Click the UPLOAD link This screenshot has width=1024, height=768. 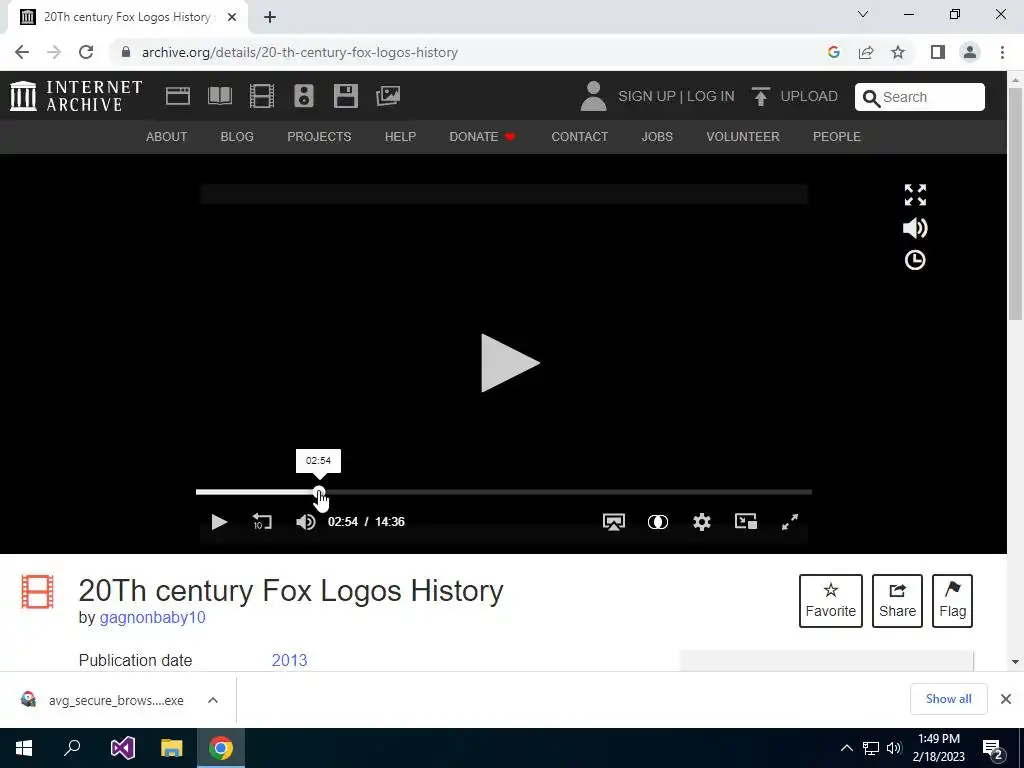809,96
